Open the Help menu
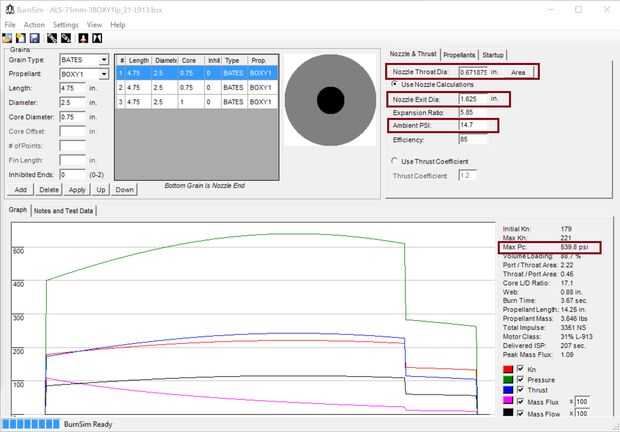The height and width of the screenshot is (432, 620). click(117, 25)
